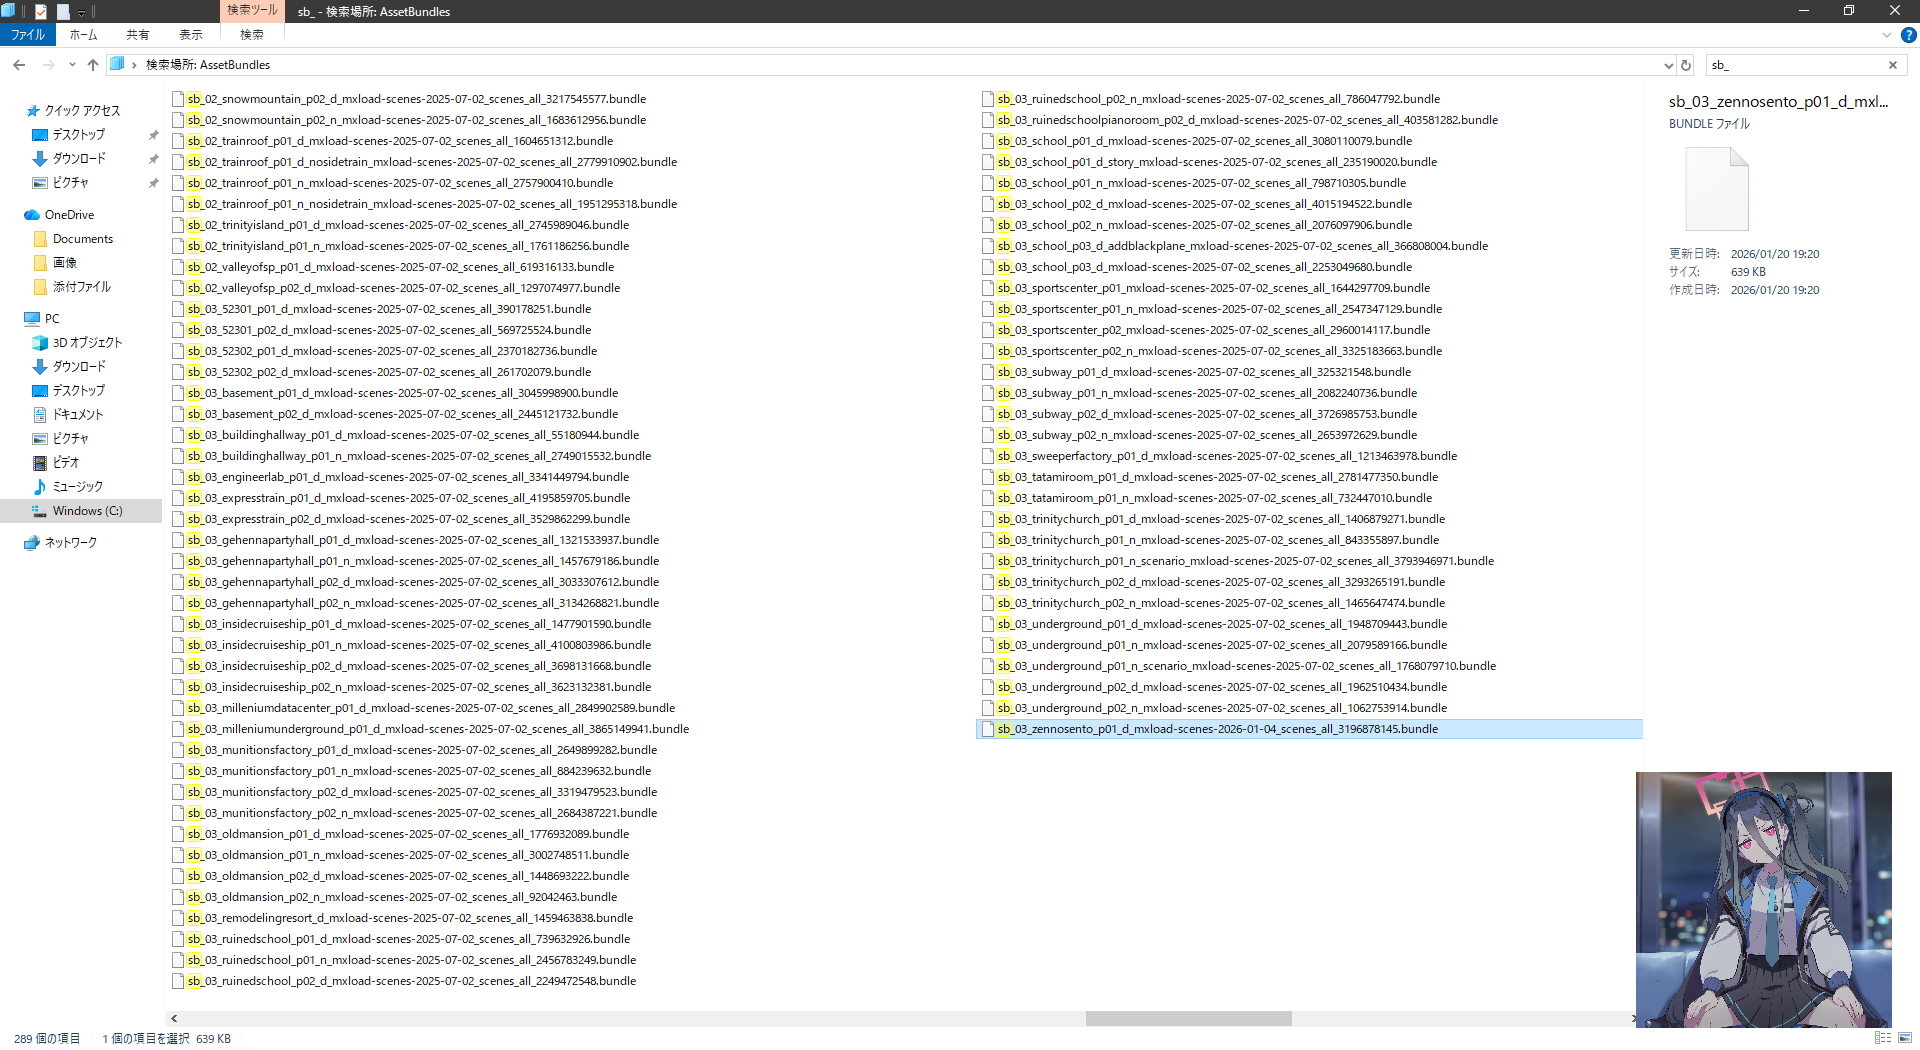This screenshot has width=1920, height=1050.
Task: Switch to details view in status bar
Action: 1882,1038
